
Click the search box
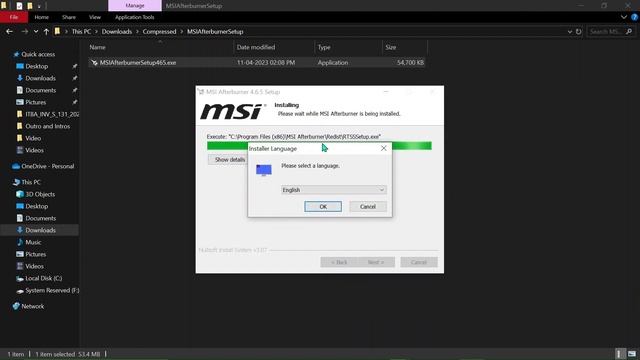pos(610,31)
